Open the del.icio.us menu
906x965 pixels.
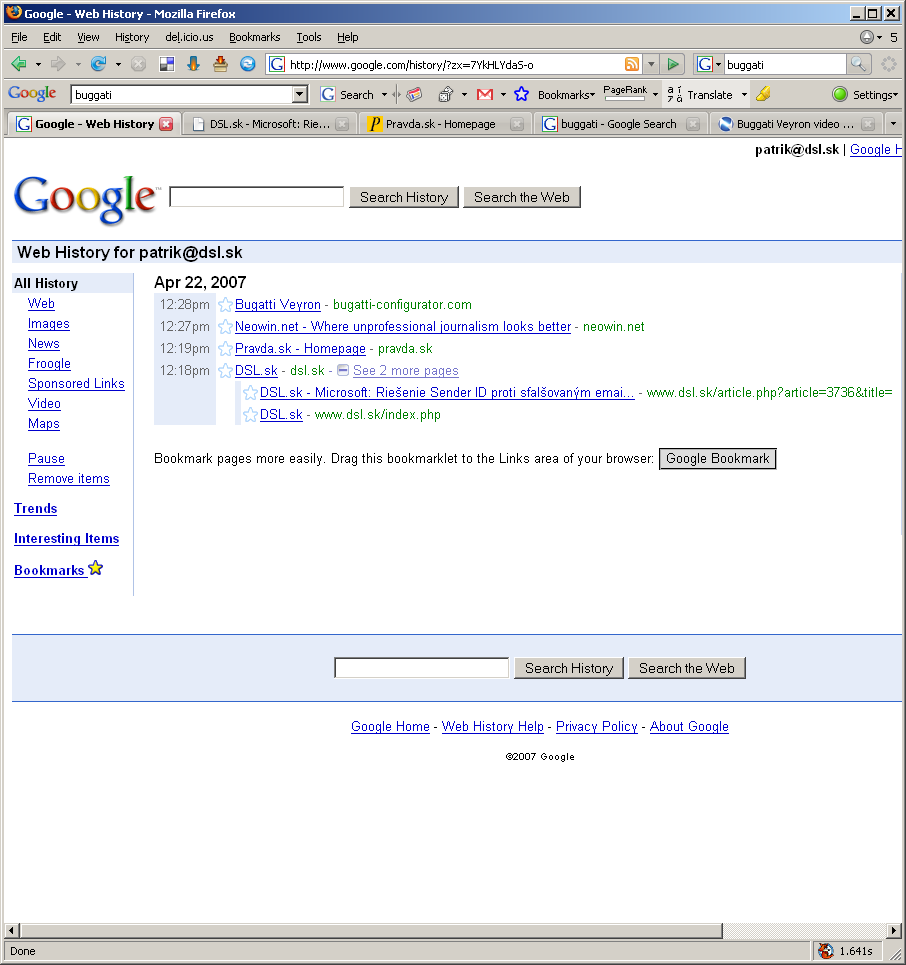pyautogui.click(x=189, y=37)
